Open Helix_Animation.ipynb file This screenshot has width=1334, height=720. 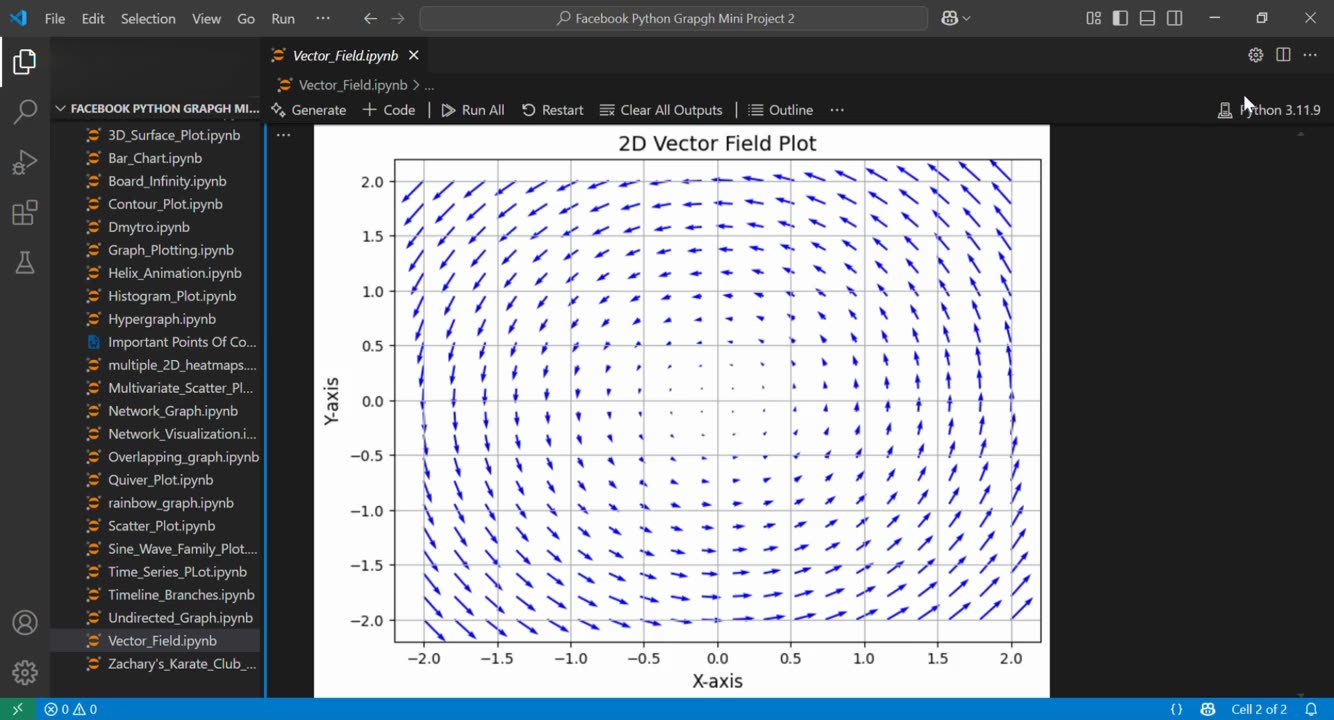(175, 273)
